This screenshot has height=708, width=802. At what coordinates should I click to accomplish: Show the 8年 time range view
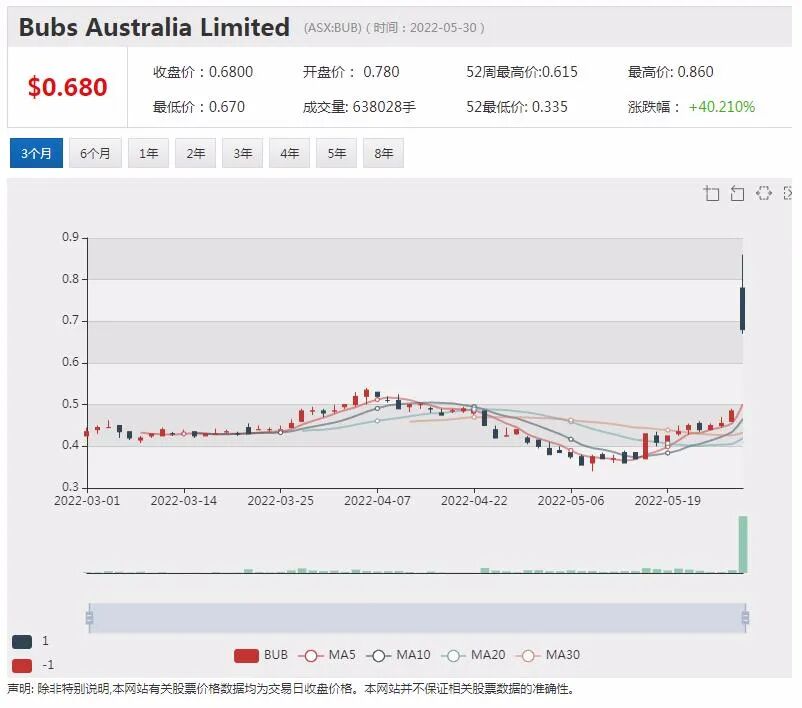384,153
